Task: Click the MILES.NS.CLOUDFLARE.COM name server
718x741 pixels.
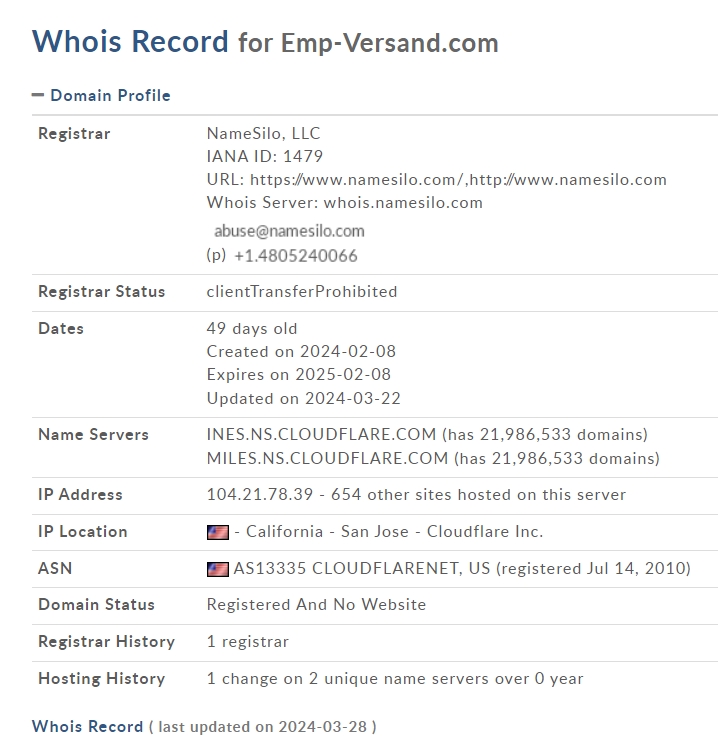Action: pyautogui.click(x=327, y=458)
